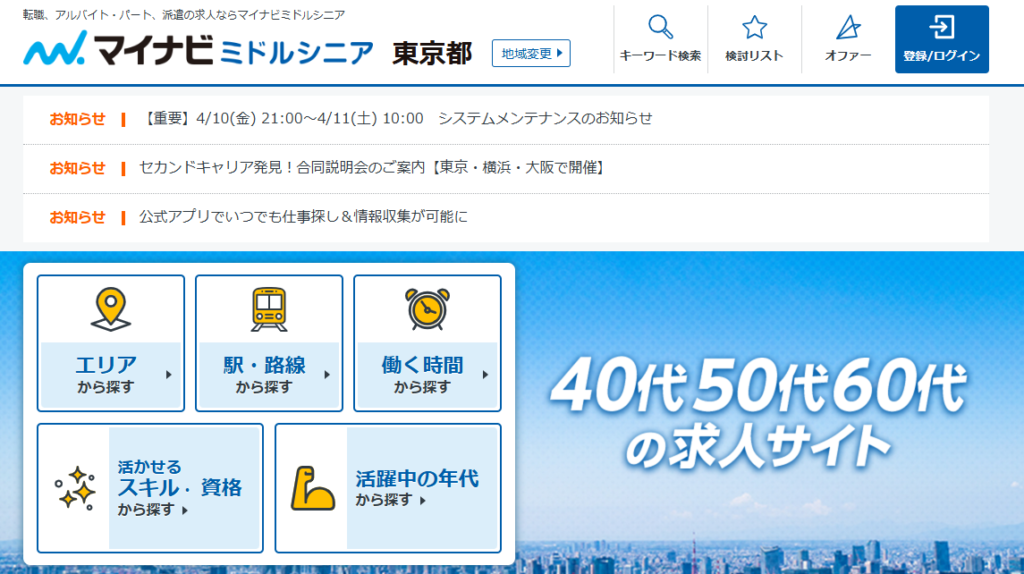Image resolution: width=1024 pixels, height=574 pixels.
Task: Select the alarm clock working hours icon
Action: (427, 309)
